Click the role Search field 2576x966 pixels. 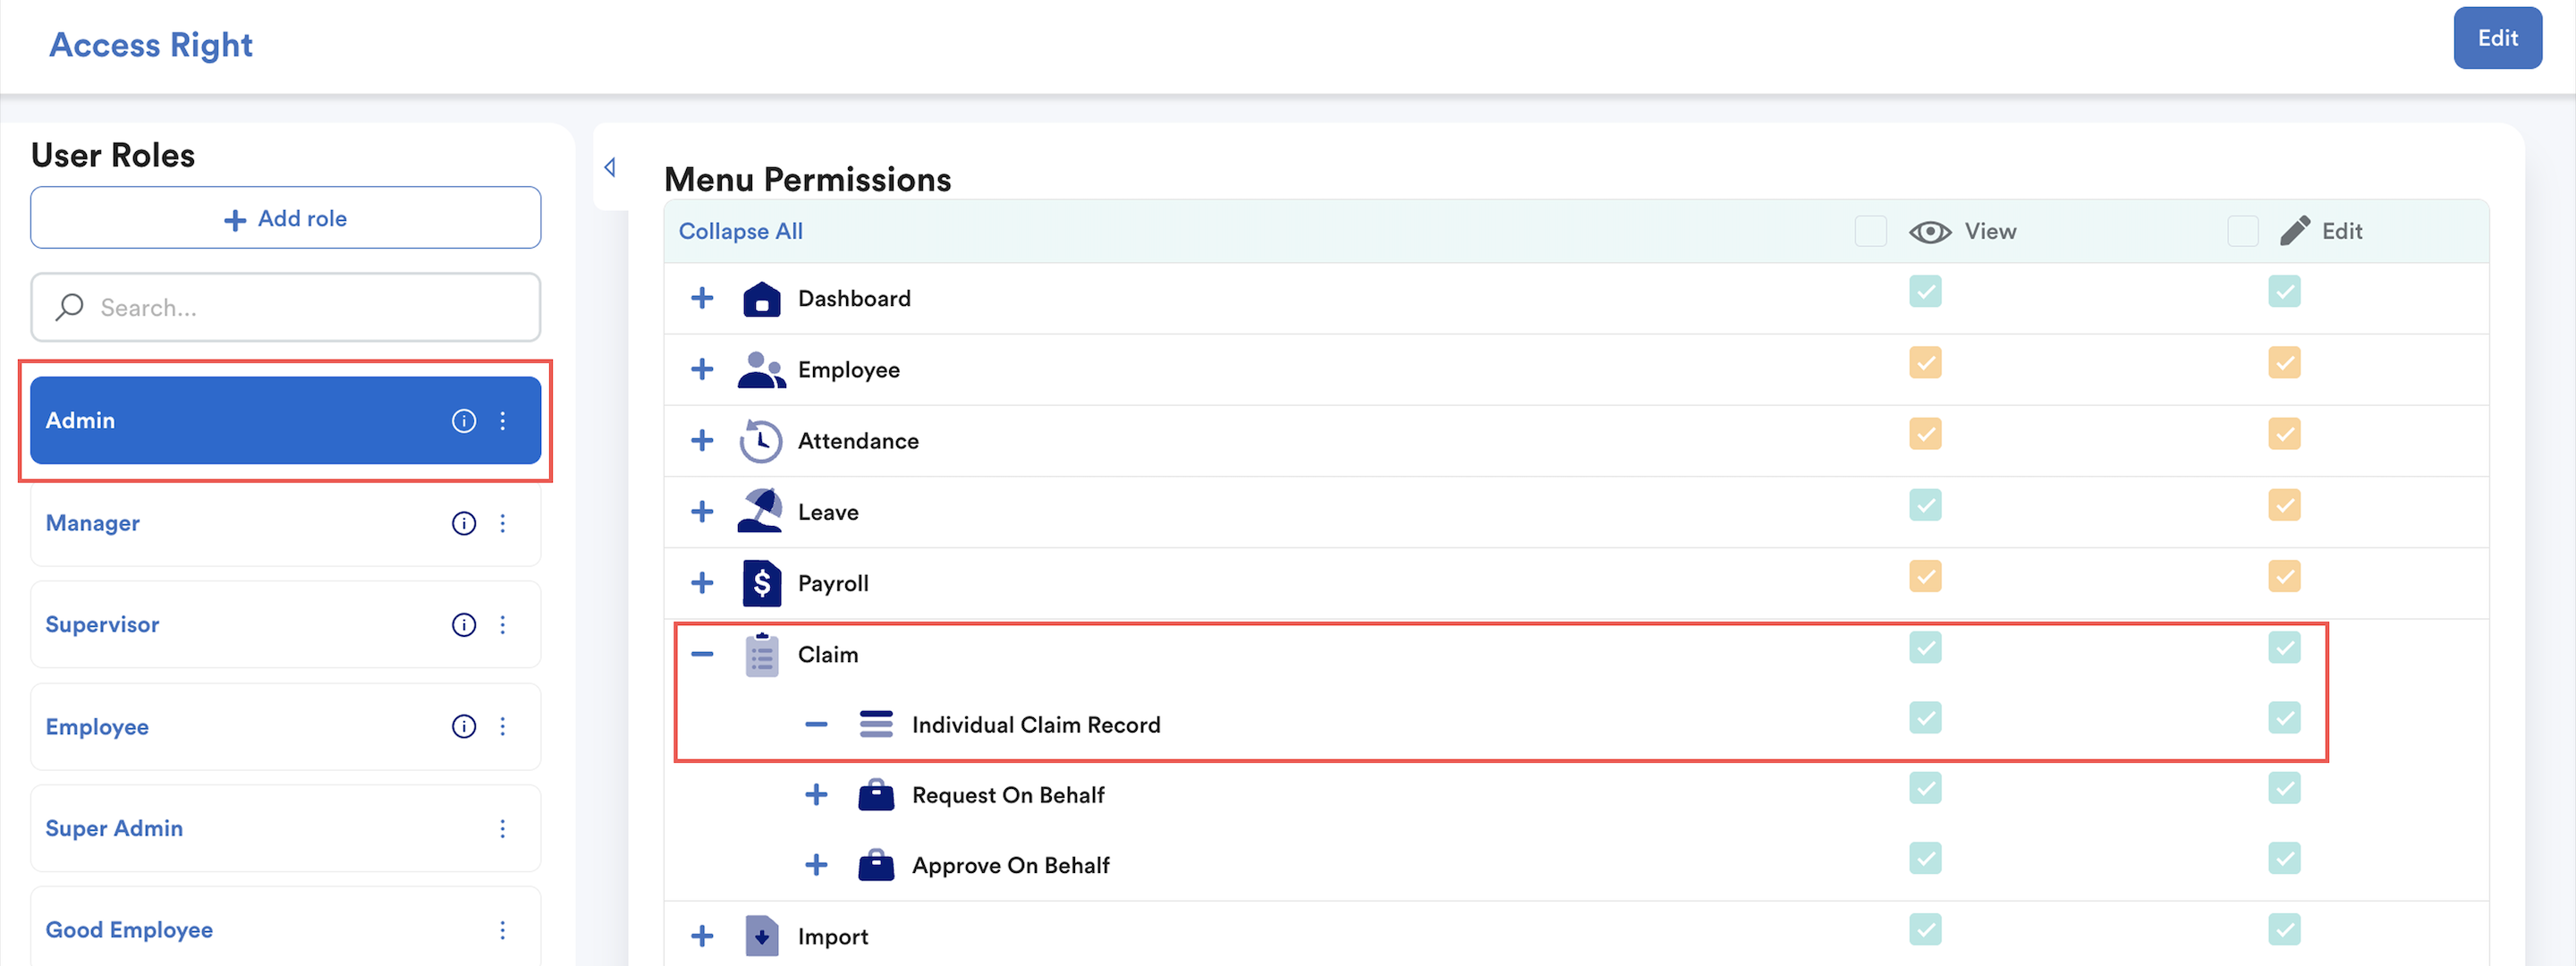285,308
